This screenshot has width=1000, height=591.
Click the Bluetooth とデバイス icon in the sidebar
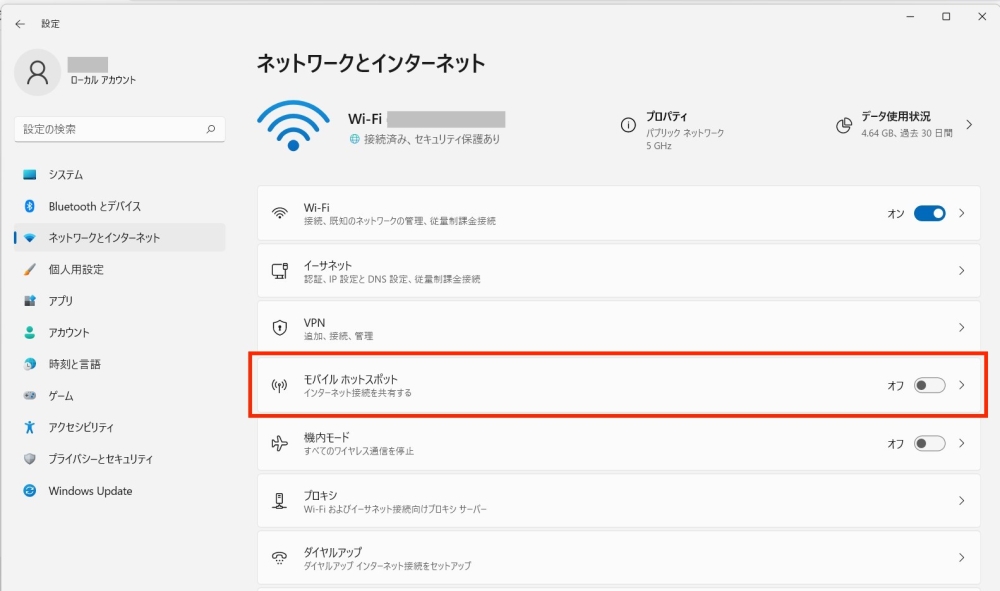[29, 206]
